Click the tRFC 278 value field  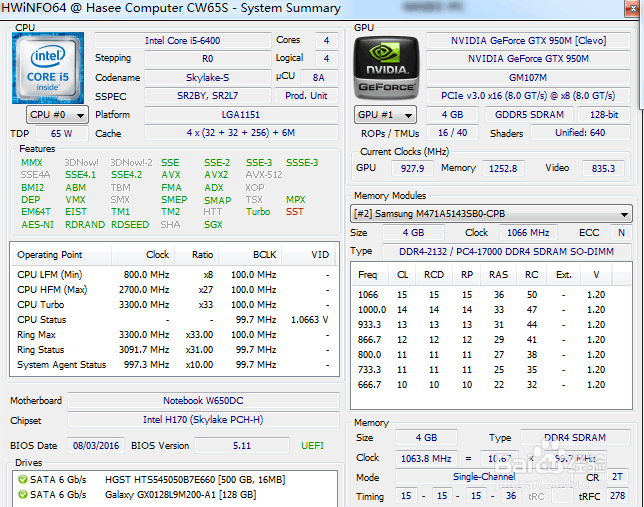click(617, 496)
